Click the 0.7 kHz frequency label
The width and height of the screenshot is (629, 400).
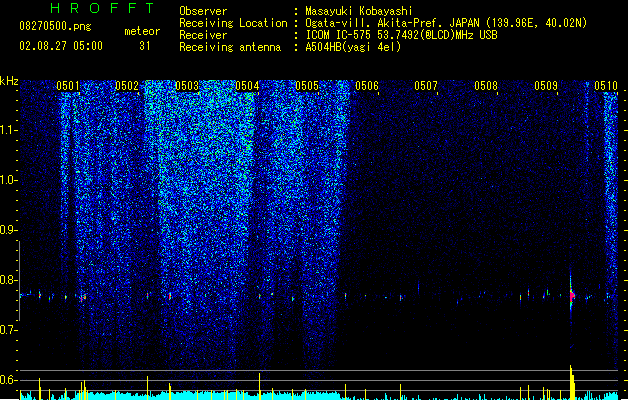(8, 330)
